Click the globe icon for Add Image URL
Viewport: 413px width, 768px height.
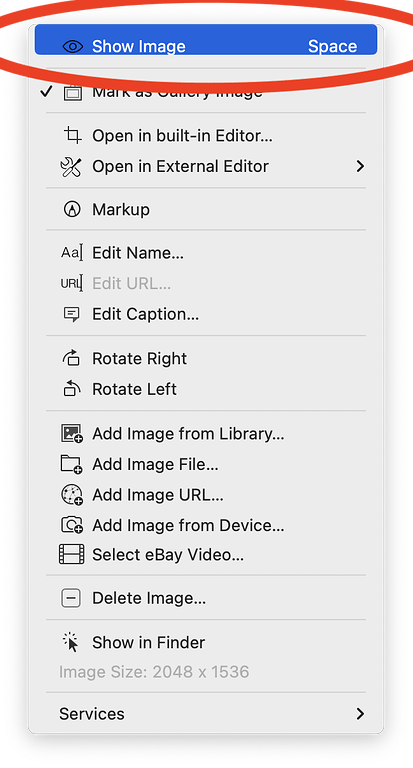pyautogui.click(x=72, y=495)
